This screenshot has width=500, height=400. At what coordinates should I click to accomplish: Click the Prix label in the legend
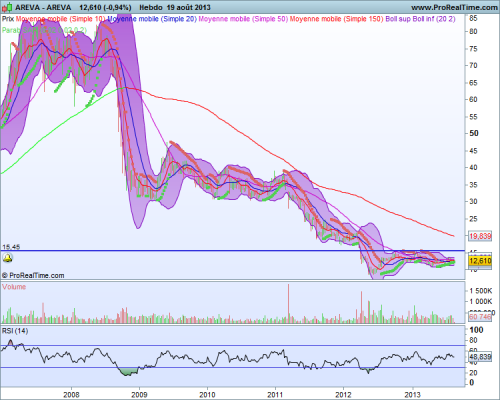click(8, 19)
